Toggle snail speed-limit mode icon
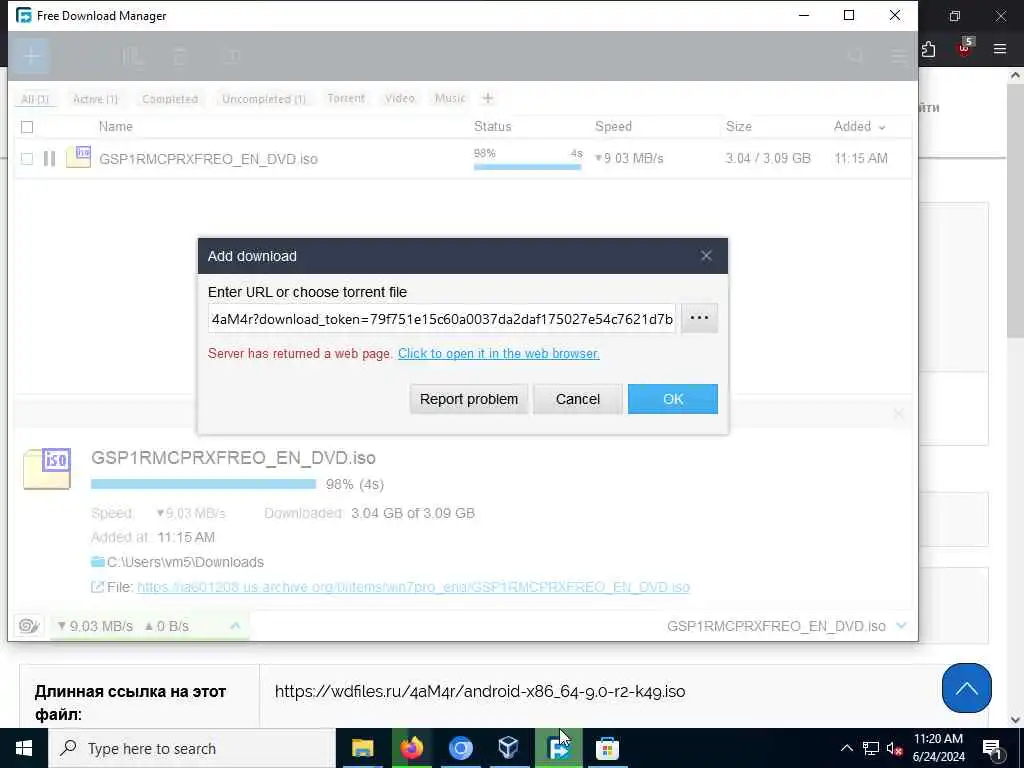Image resolution: width=1024 pixels, height=768 pixels. tap(29, 626)
